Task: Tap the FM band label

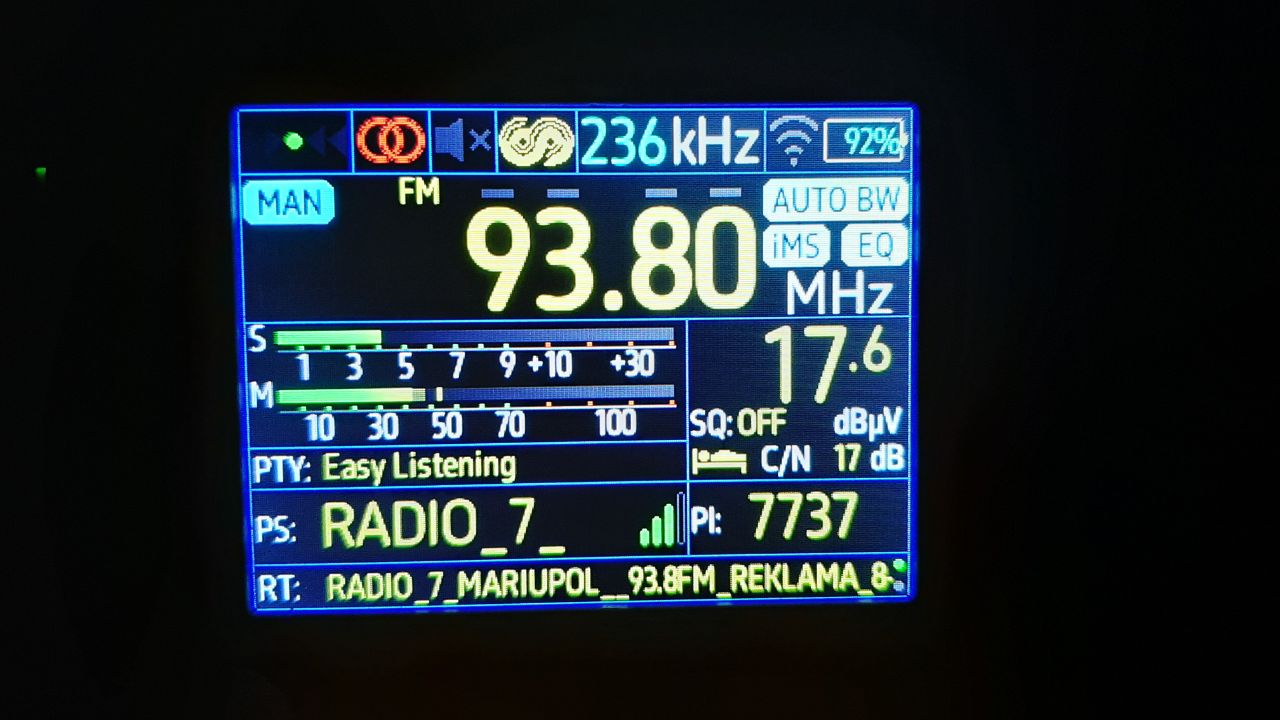Action: (x=419, y=190)
